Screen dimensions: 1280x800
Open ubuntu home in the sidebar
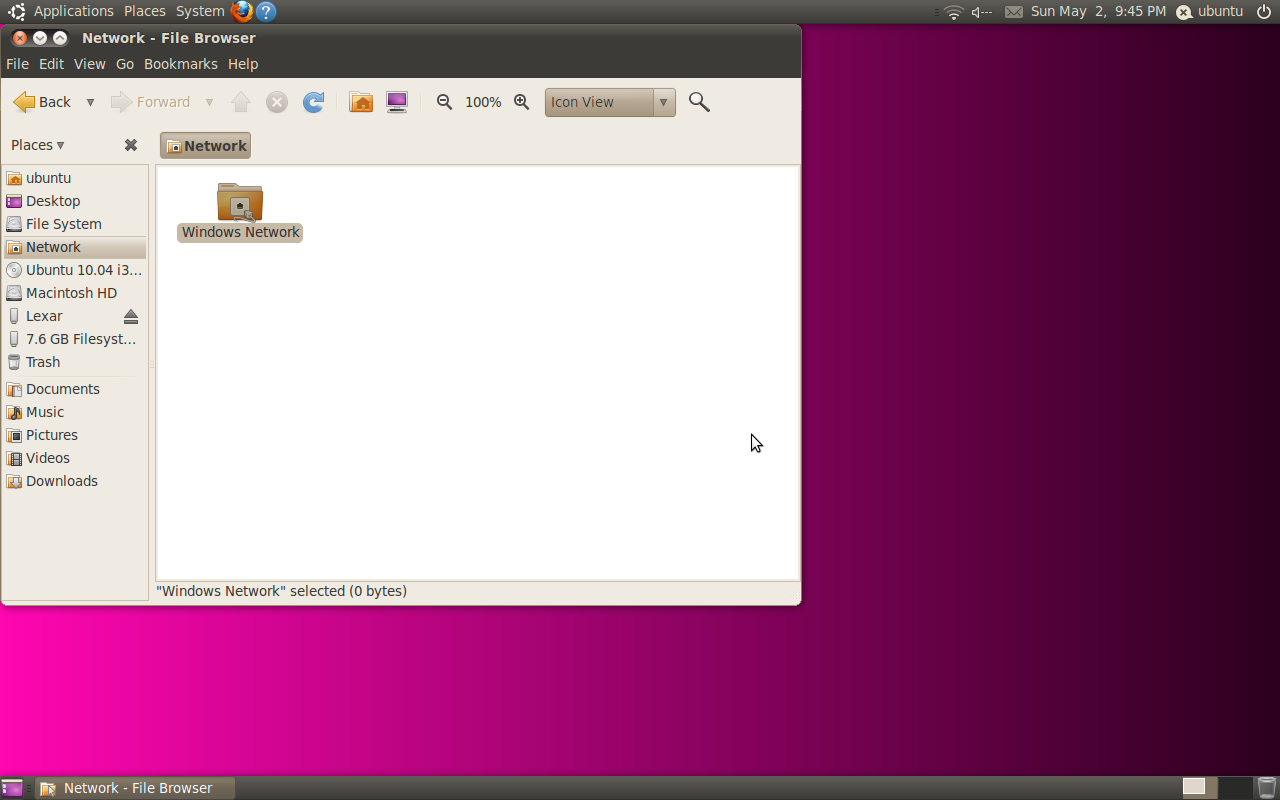click(x=75, y=178)
